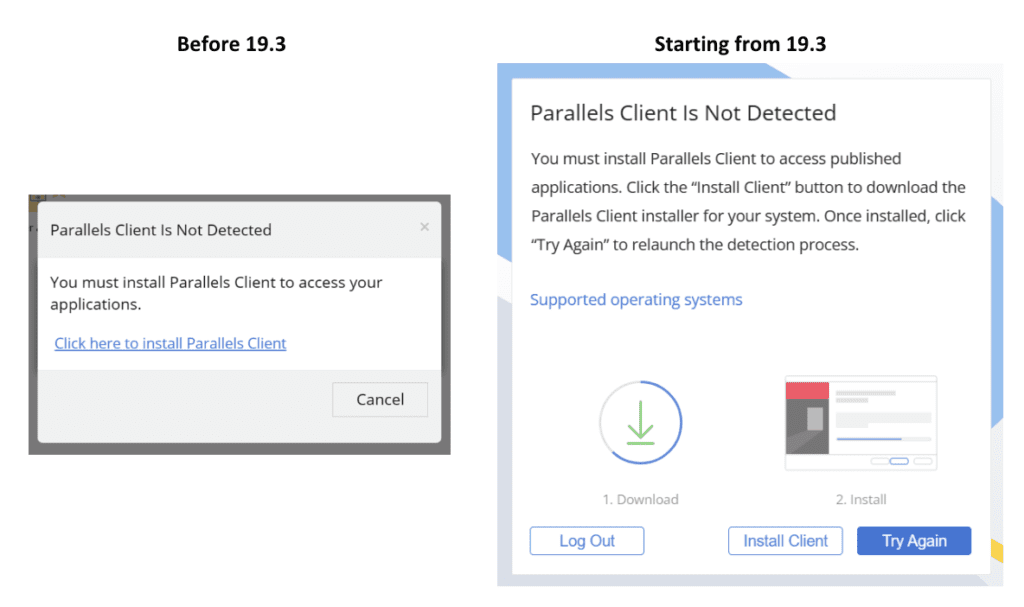This screenshot has height=607, width=1024.
Task: Select the installer window illustration icon
Action: [x=860, y=423]
